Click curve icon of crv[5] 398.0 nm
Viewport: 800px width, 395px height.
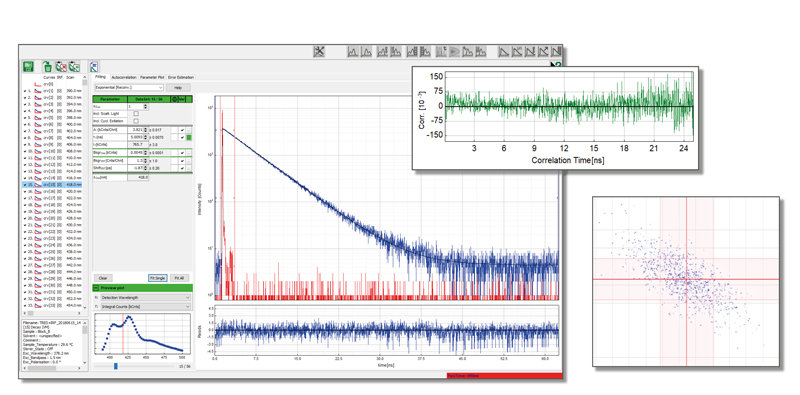point(38,117)
